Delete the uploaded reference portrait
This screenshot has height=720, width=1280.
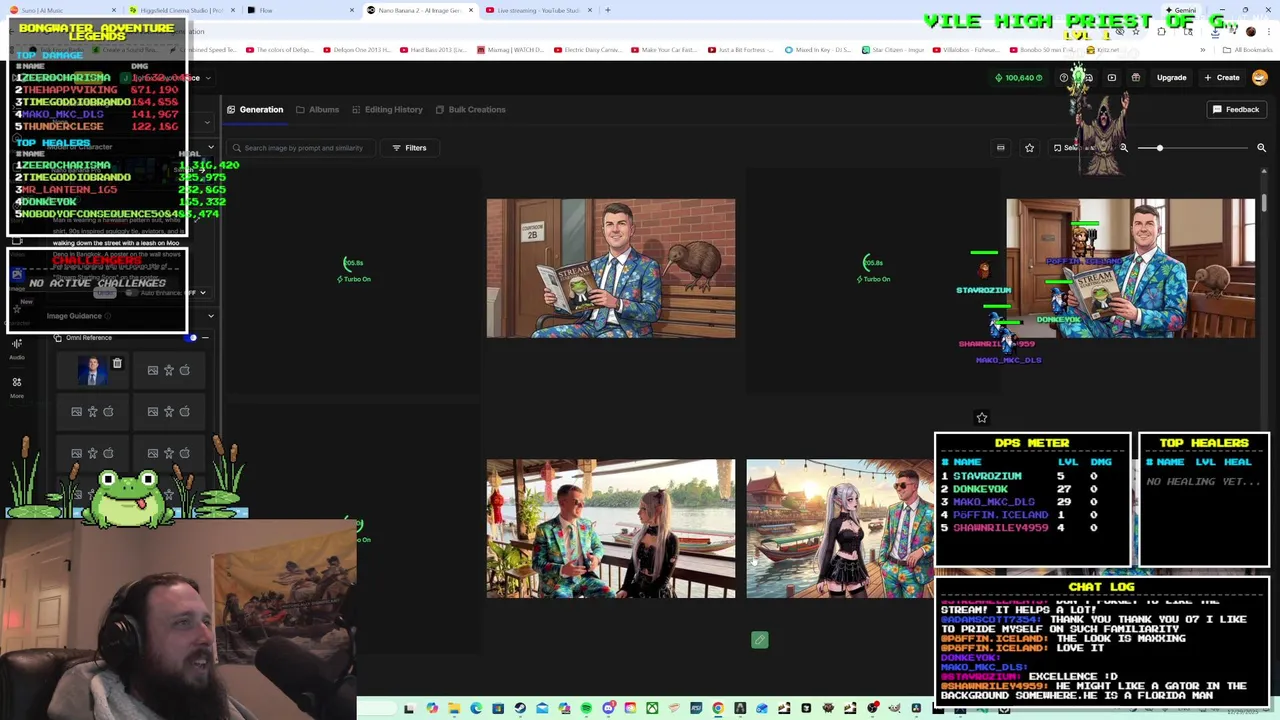tap(117, 364)
